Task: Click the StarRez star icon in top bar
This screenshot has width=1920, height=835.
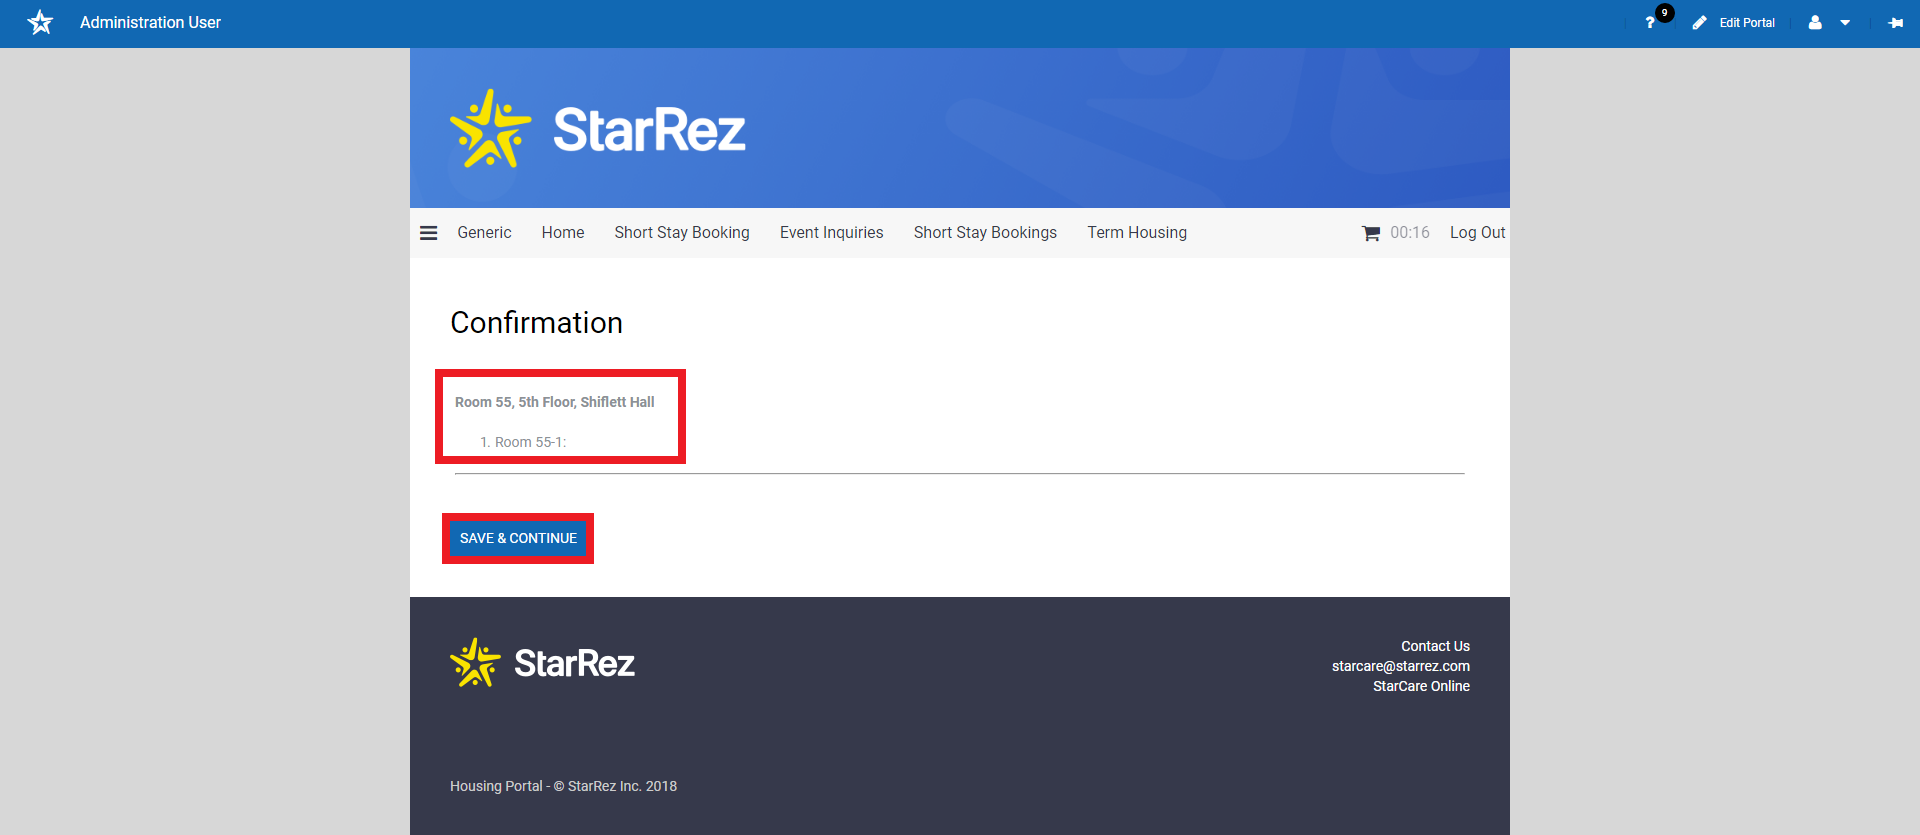Action: (x=40, y=22)
